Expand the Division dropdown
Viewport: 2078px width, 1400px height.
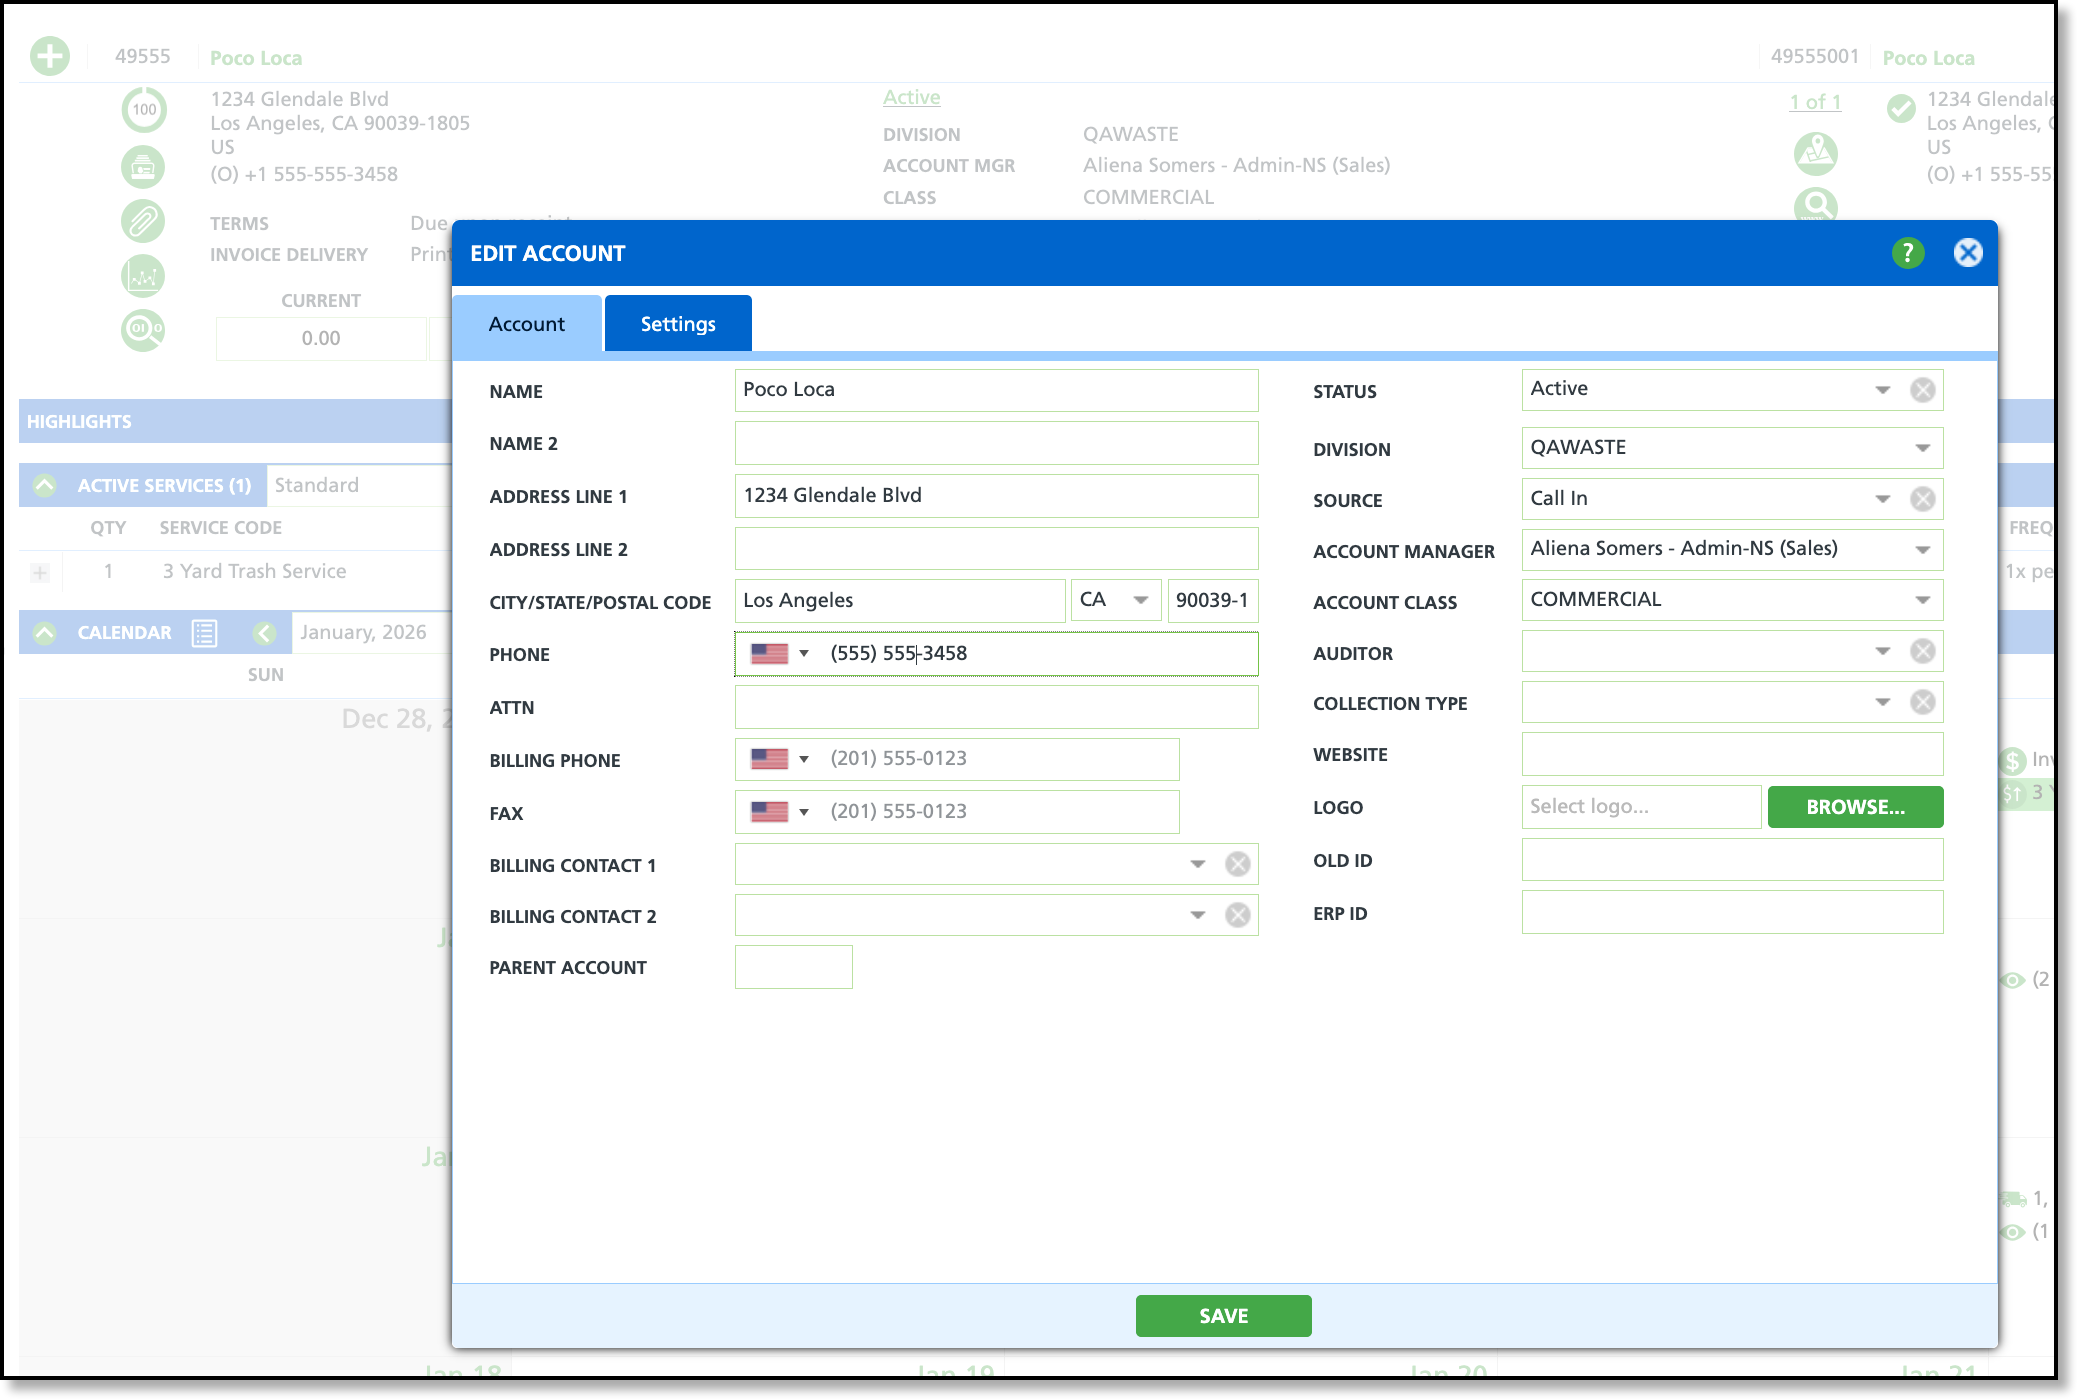tap(1922, 448)
